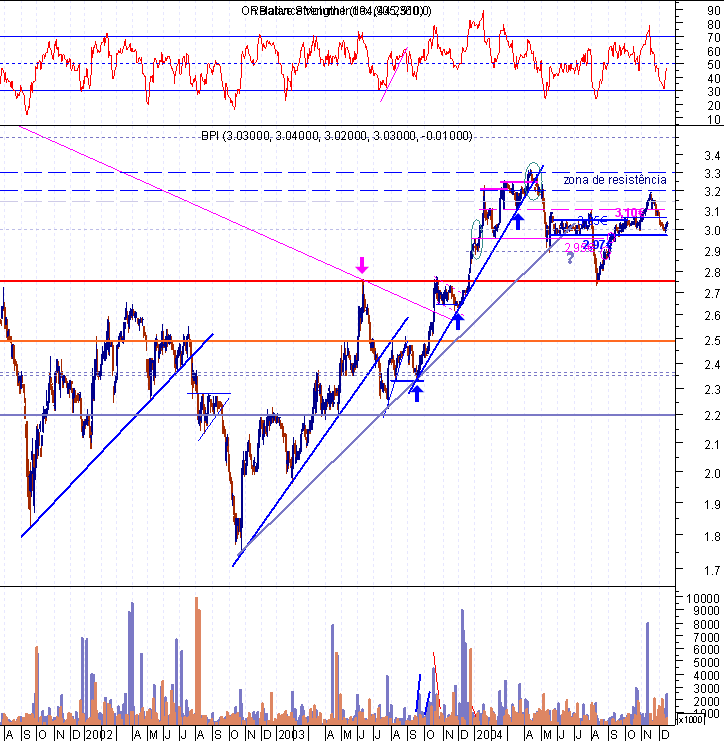The width and height of the screenshot is (724, 741).
Task: Click the overlapping Relative Strength indicator title
Action: click(x=336, y=10)
